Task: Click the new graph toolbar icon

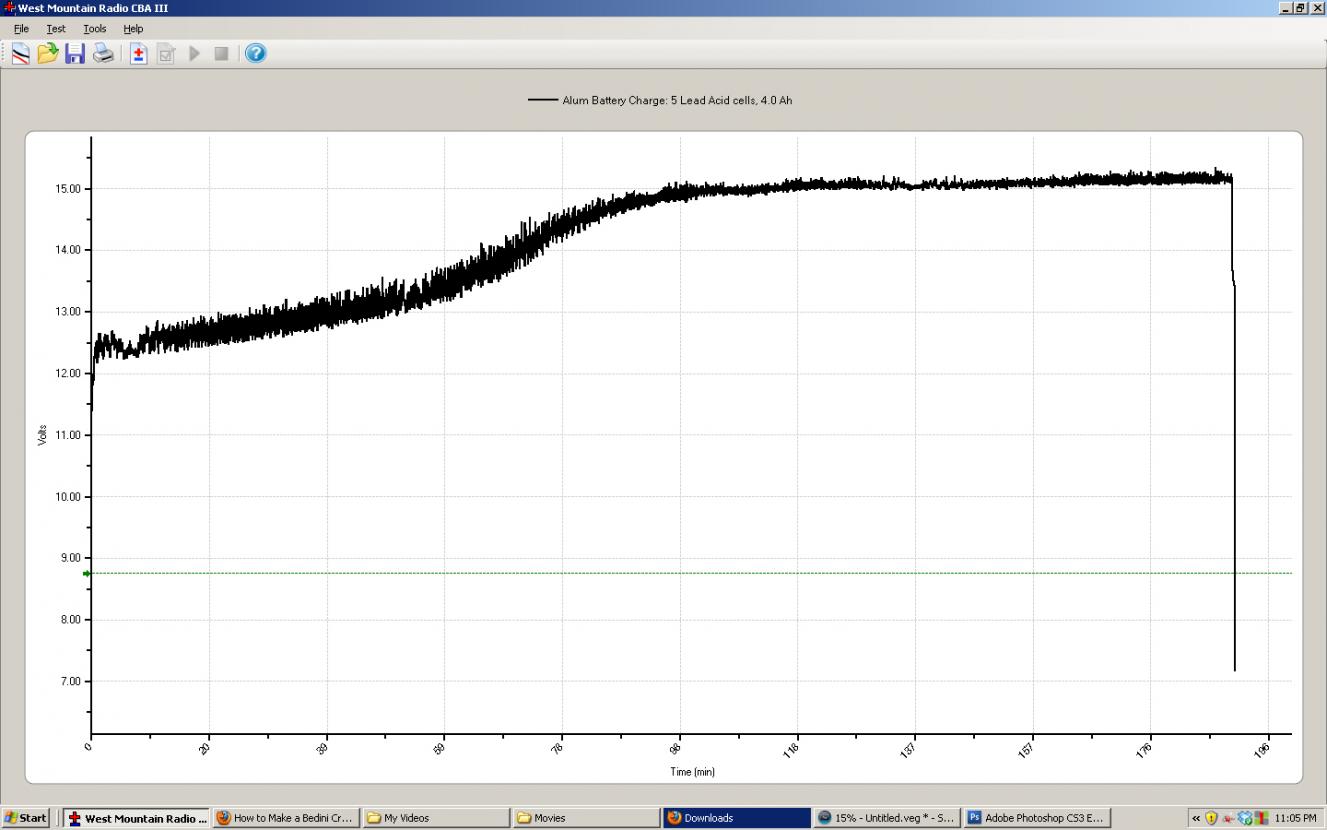Action: pyautogui.click(x=20, y=54)
